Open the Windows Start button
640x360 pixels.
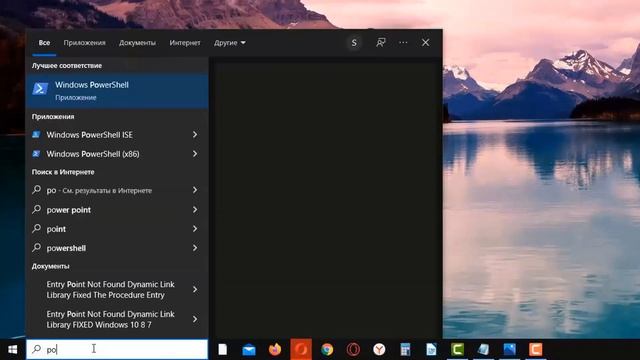point(13,349)
